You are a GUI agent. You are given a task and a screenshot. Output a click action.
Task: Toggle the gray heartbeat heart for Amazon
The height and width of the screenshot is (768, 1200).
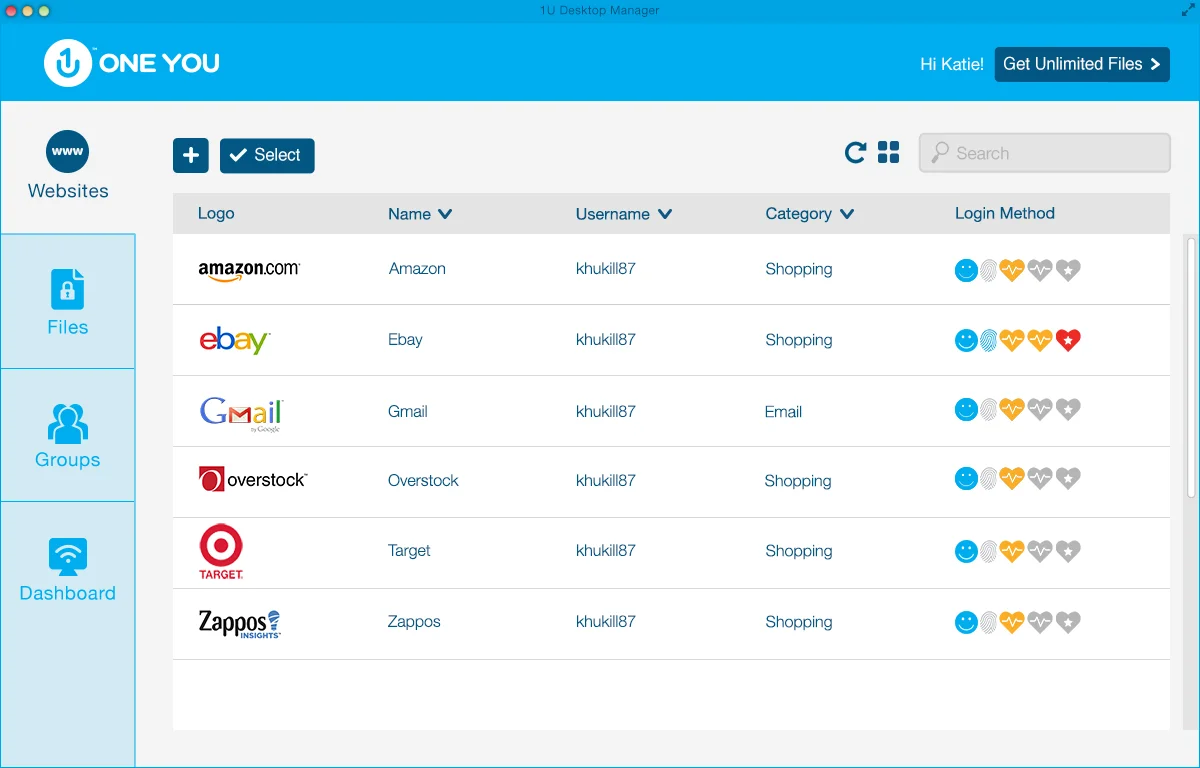pos(1040,270)
